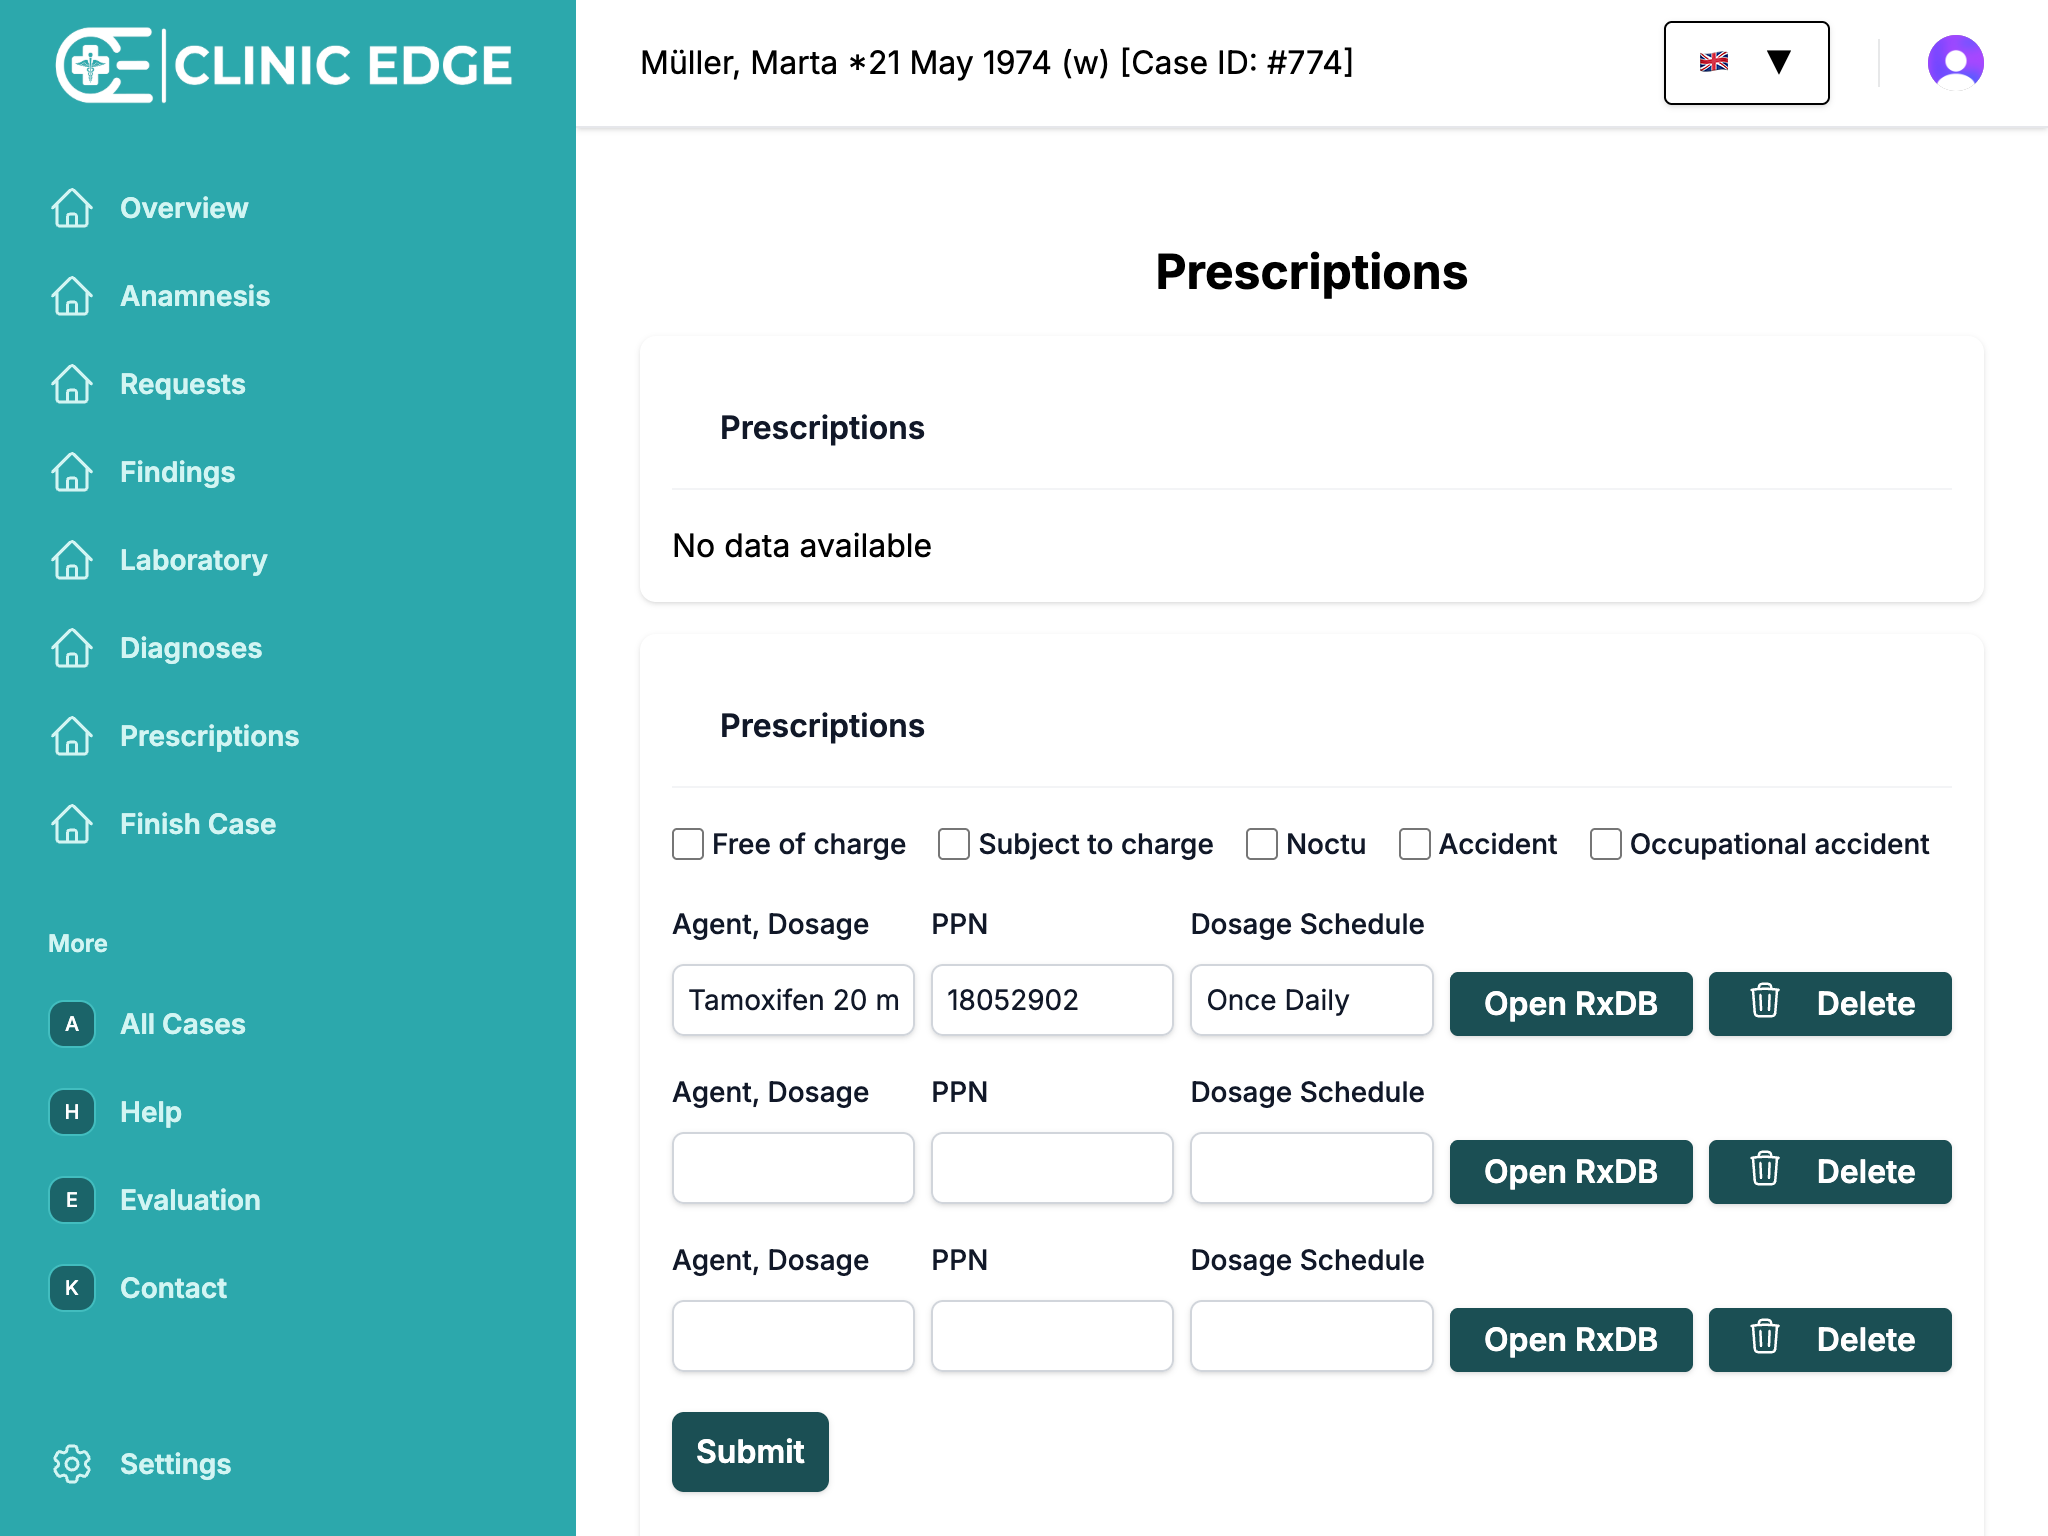2048x1536 pixels.
Task: Check the Noctu checkbox
Action: pos(1261,844)
